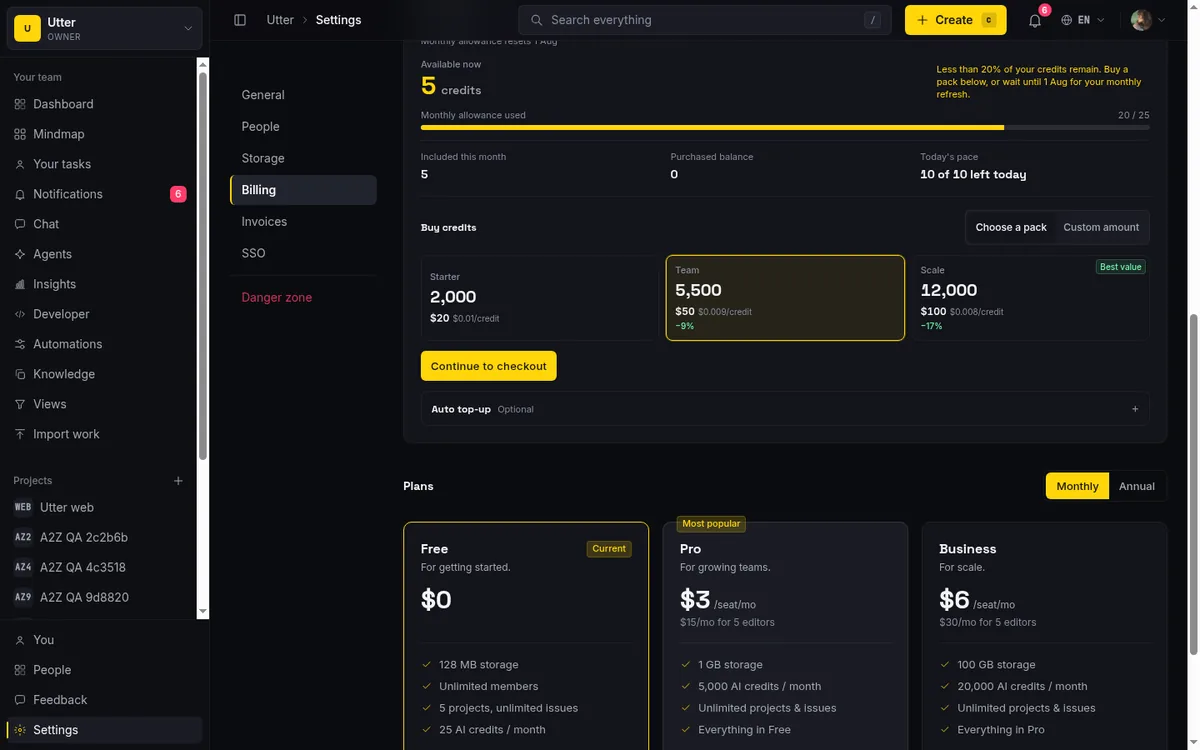
Task: Open the Danger zone section
Action: pos(303,297)
